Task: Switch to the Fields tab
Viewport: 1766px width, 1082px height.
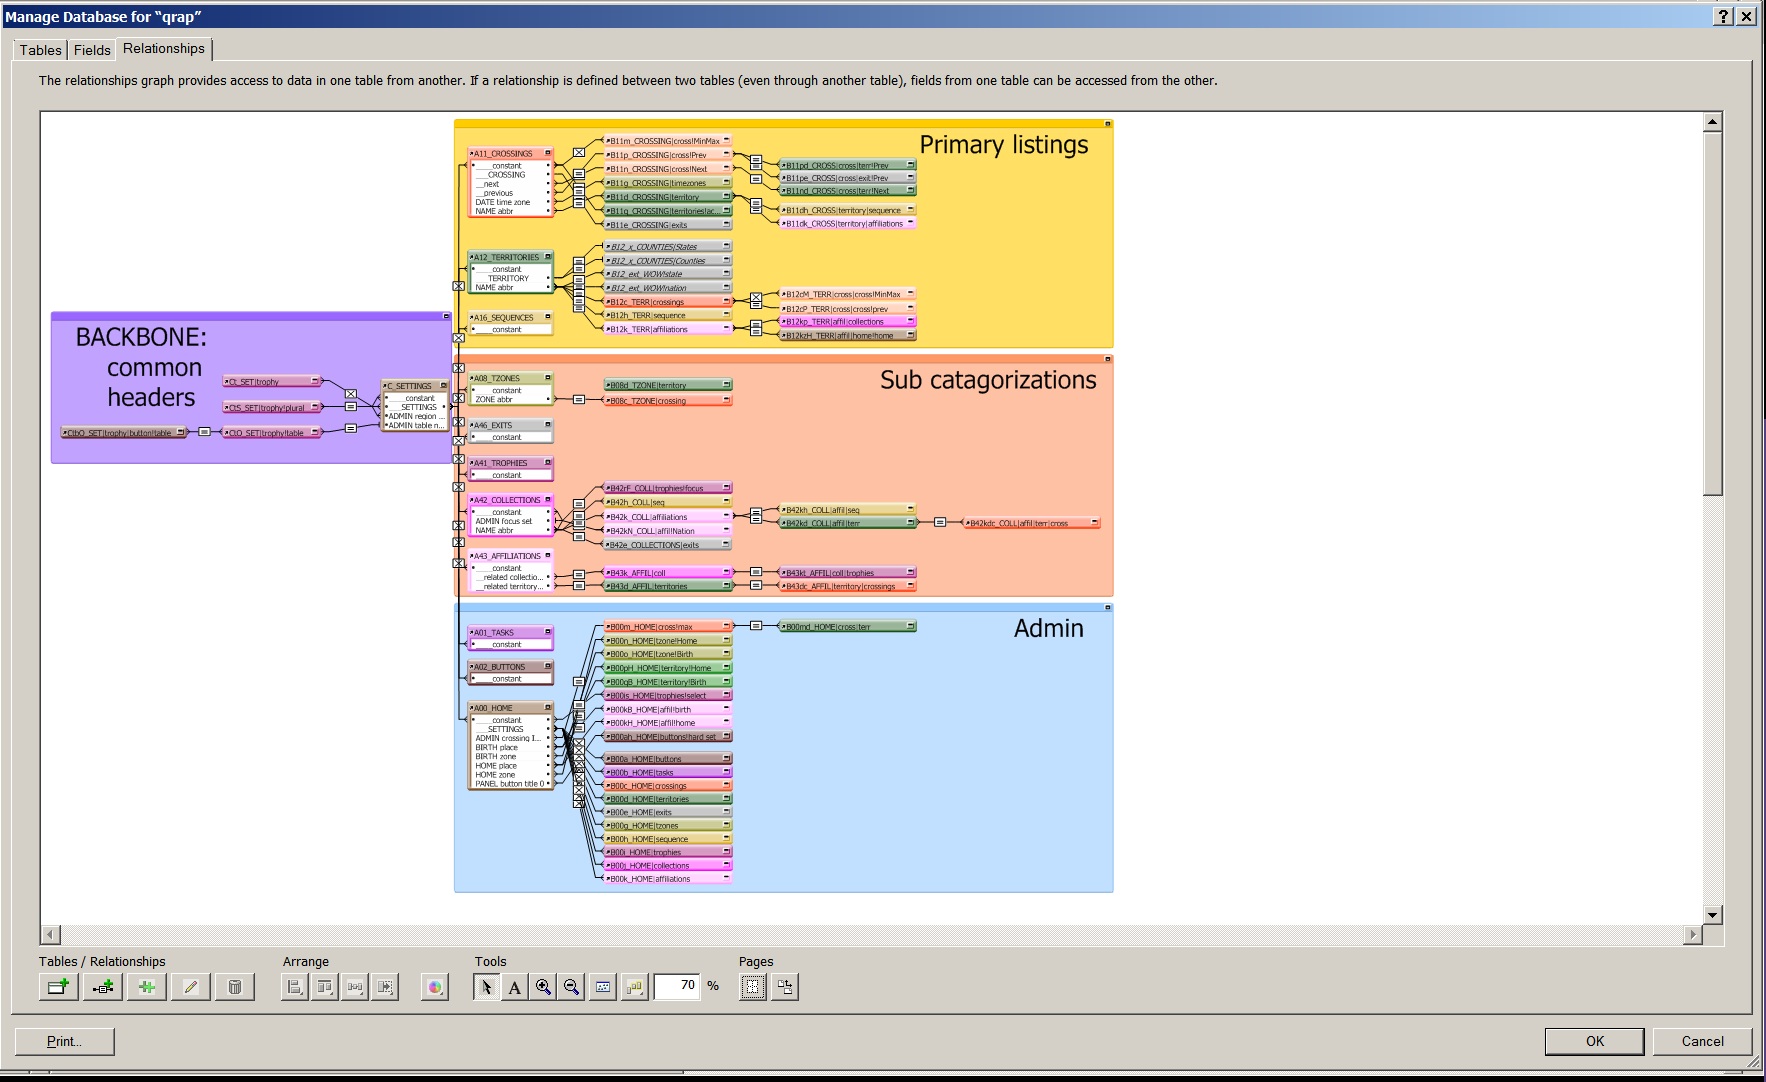Action: tap(92, 50)
